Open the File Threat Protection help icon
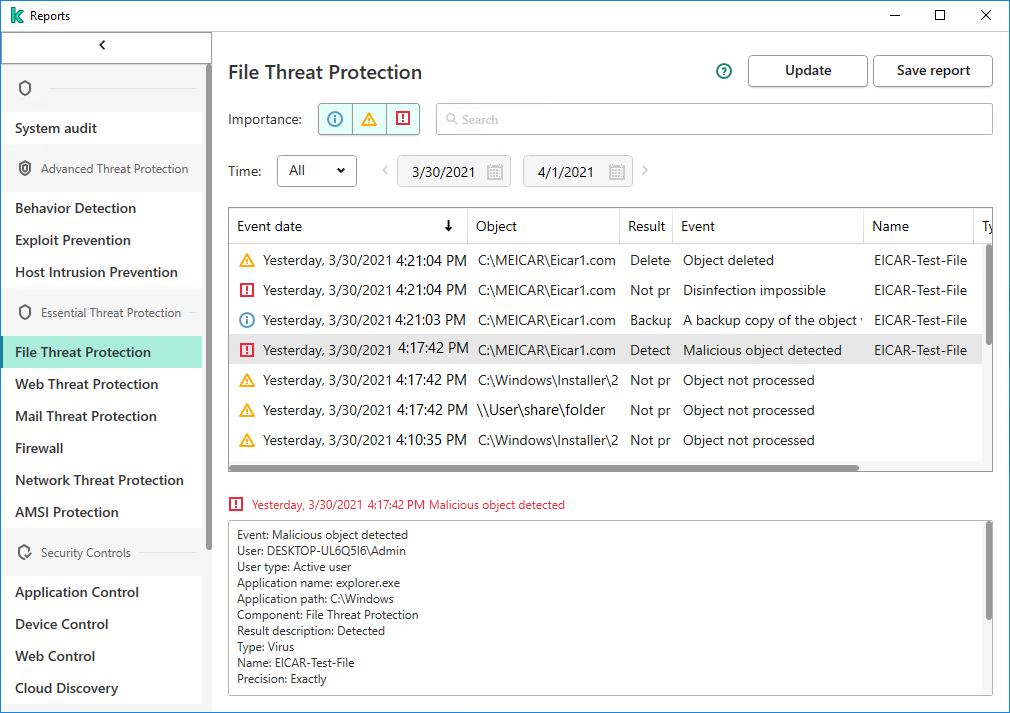The image size is (1010, 713). pos(723,71)
